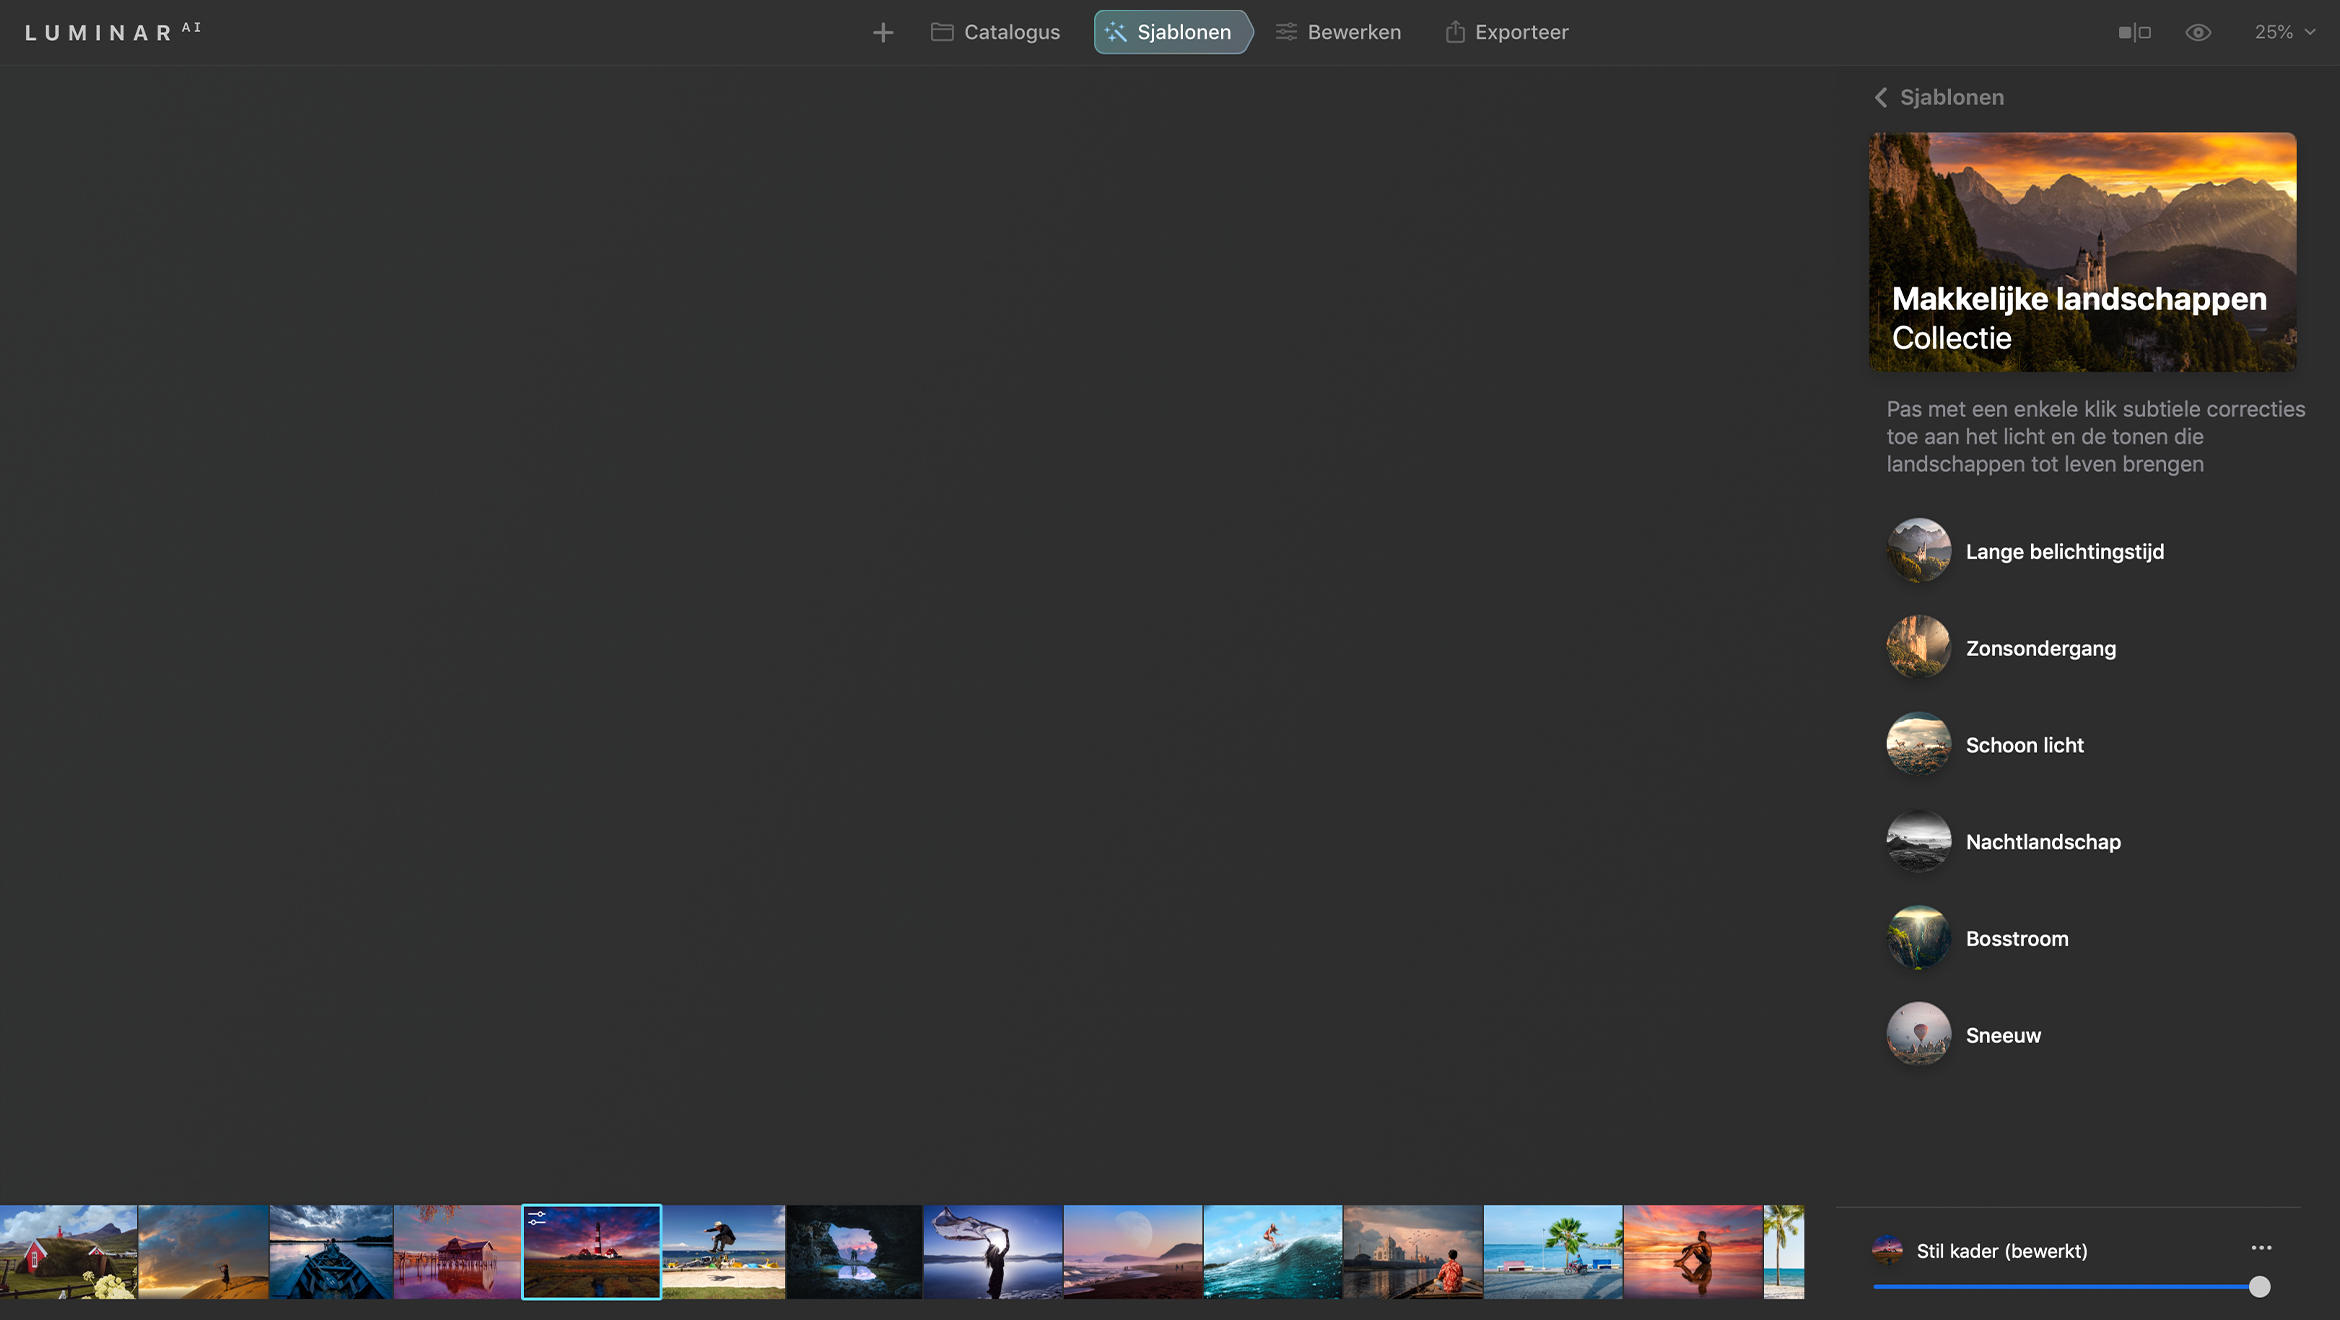Open the Bewerken adjustments sliders icon

click(1286, 32)
